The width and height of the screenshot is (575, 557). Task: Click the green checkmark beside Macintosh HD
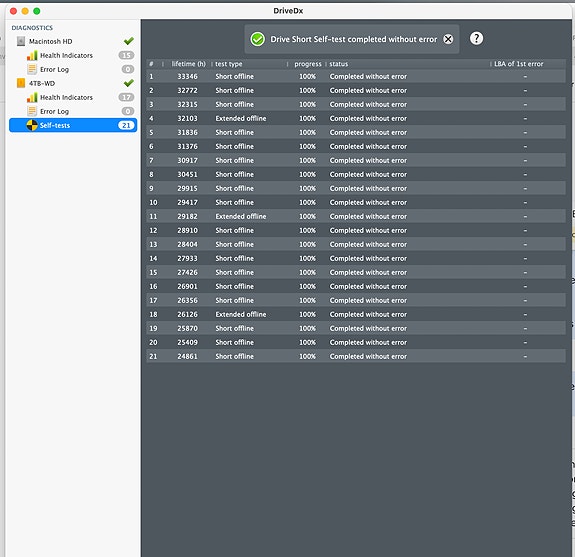(x=128, y=41)
